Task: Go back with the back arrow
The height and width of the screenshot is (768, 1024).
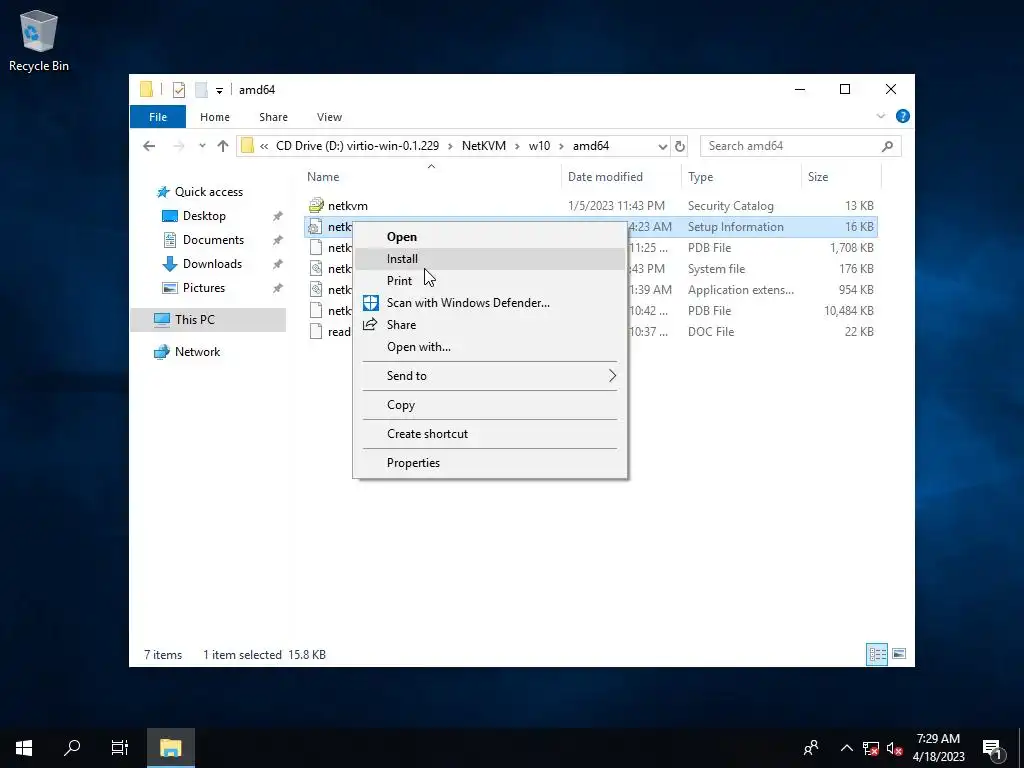Action: pos(149,146)
